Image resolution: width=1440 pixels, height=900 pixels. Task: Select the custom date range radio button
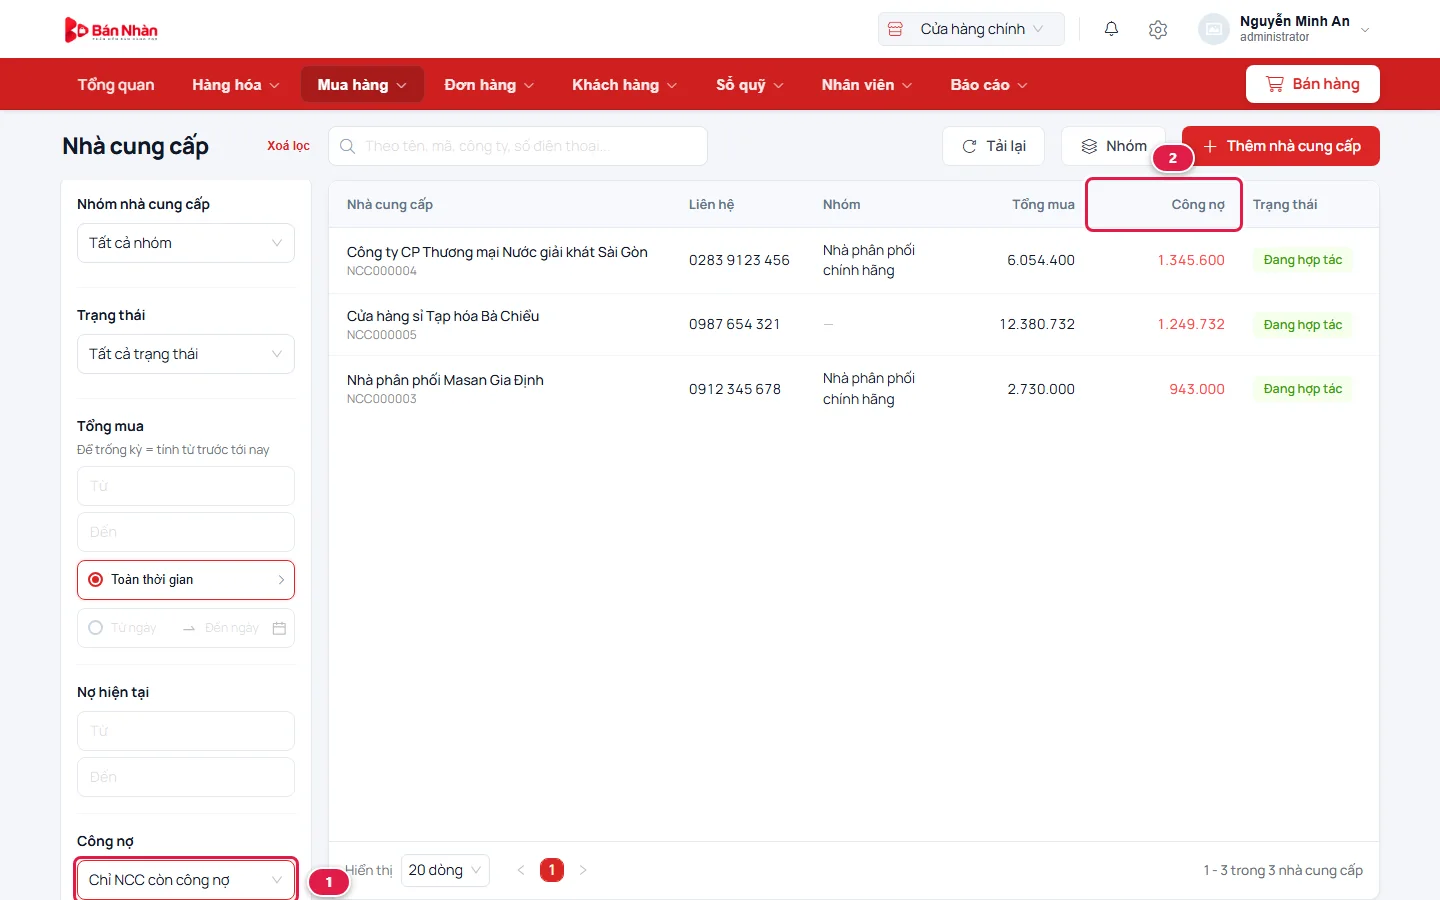(x=96, y=628)
